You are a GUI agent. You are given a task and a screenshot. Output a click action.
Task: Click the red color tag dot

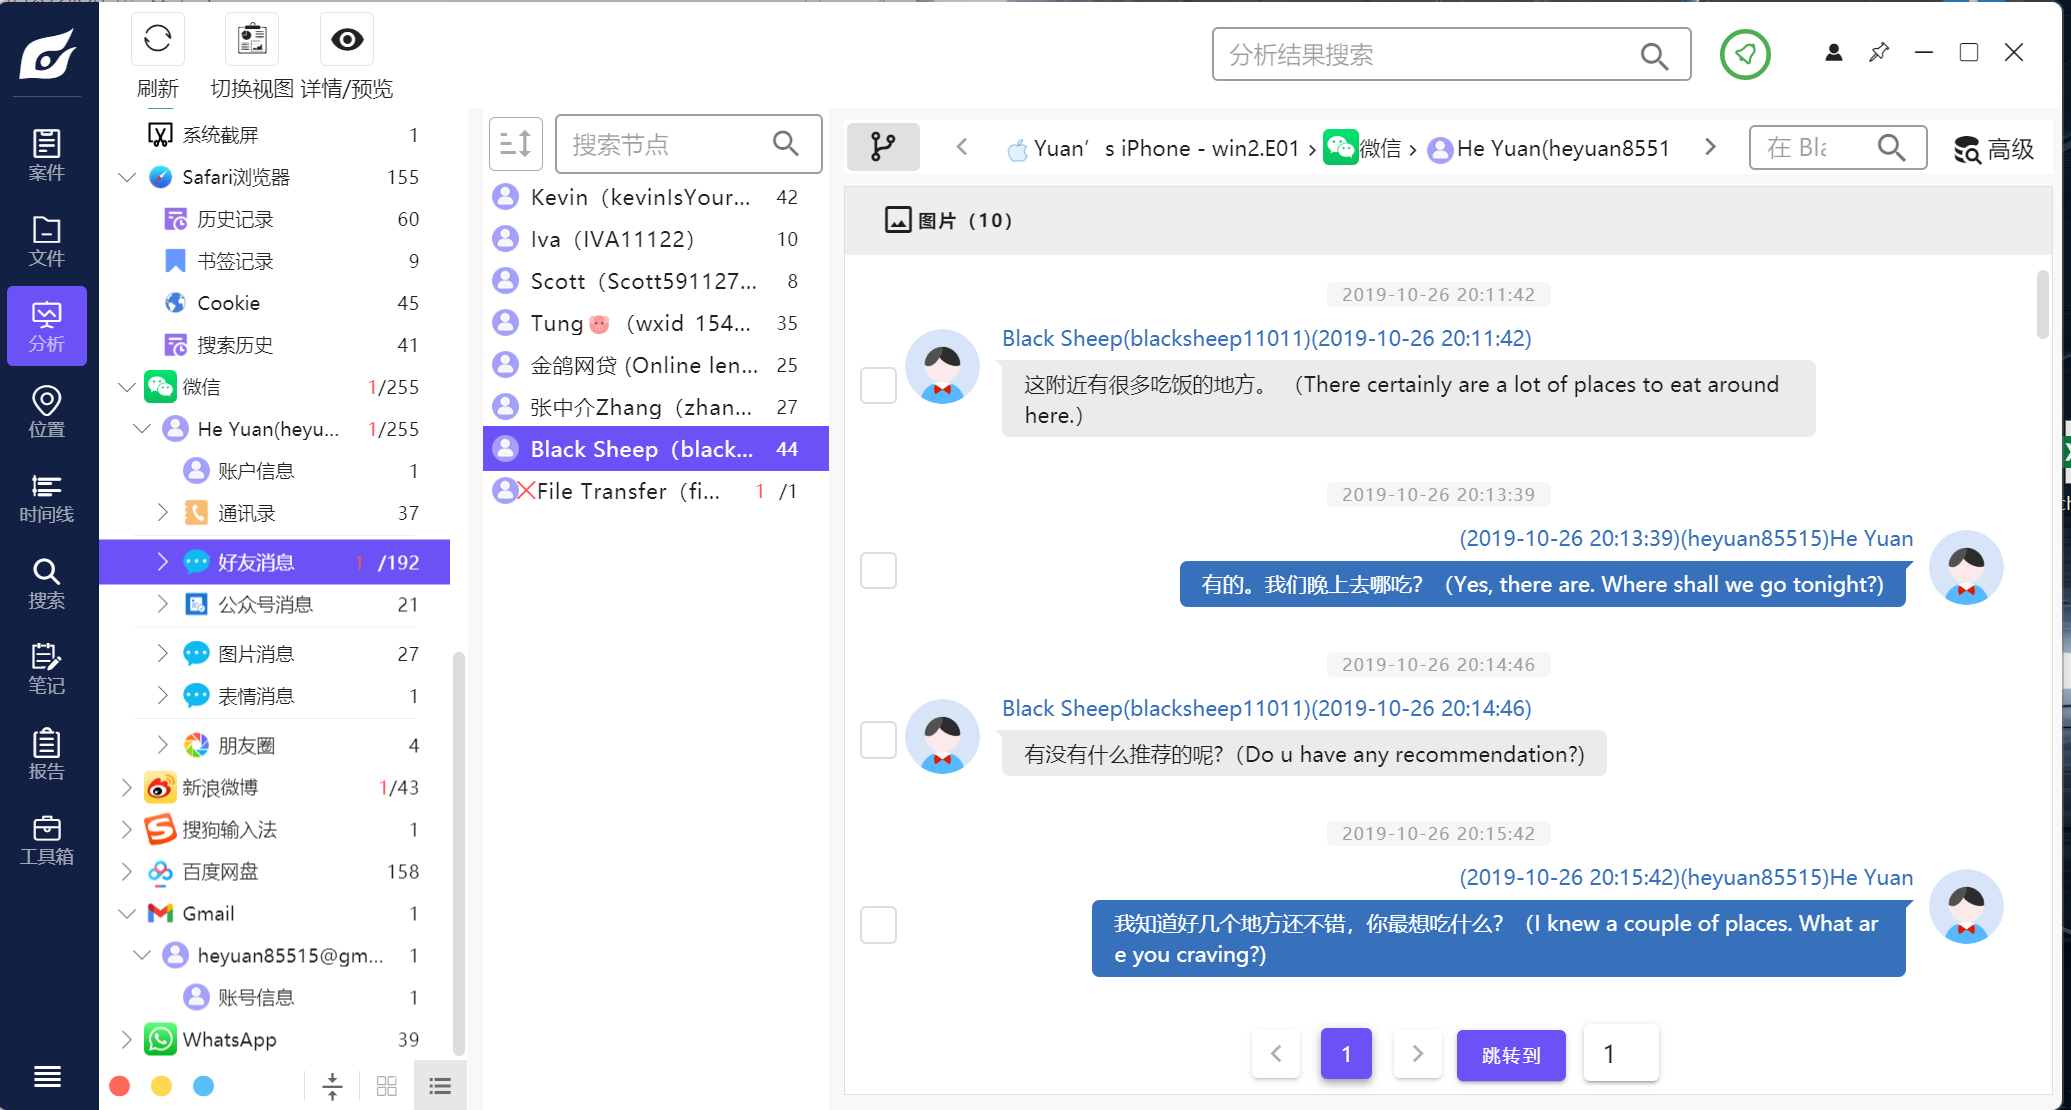point(120,1086)
